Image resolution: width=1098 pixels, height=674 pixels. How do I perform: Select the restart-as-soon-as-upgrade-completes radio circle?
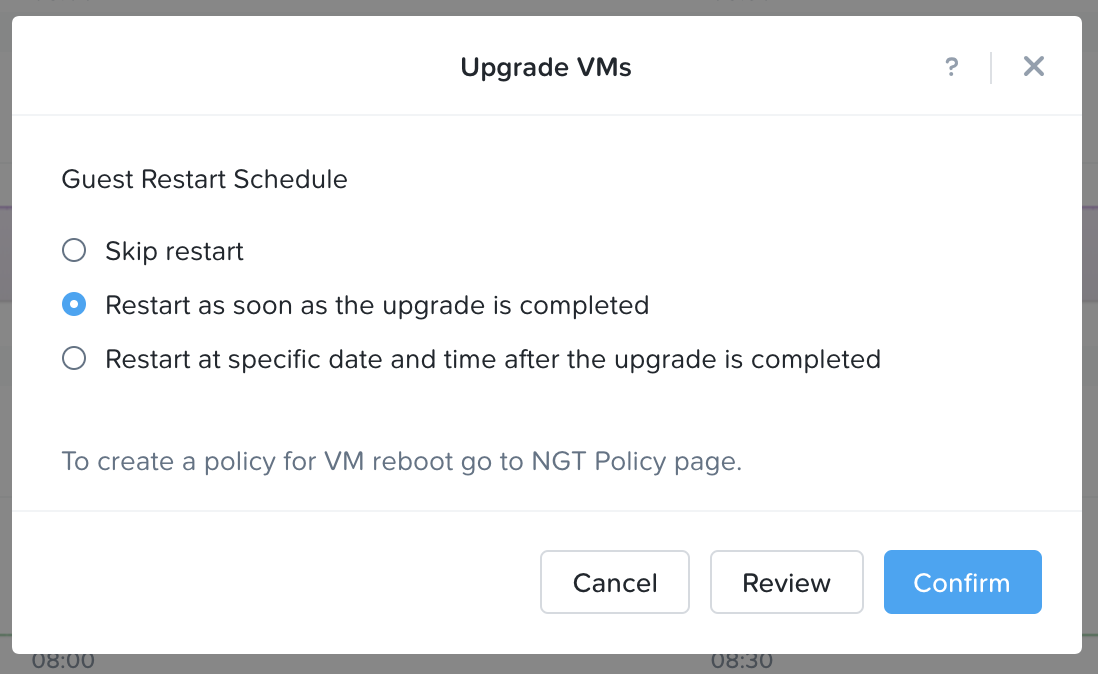[x=74, y=304]
